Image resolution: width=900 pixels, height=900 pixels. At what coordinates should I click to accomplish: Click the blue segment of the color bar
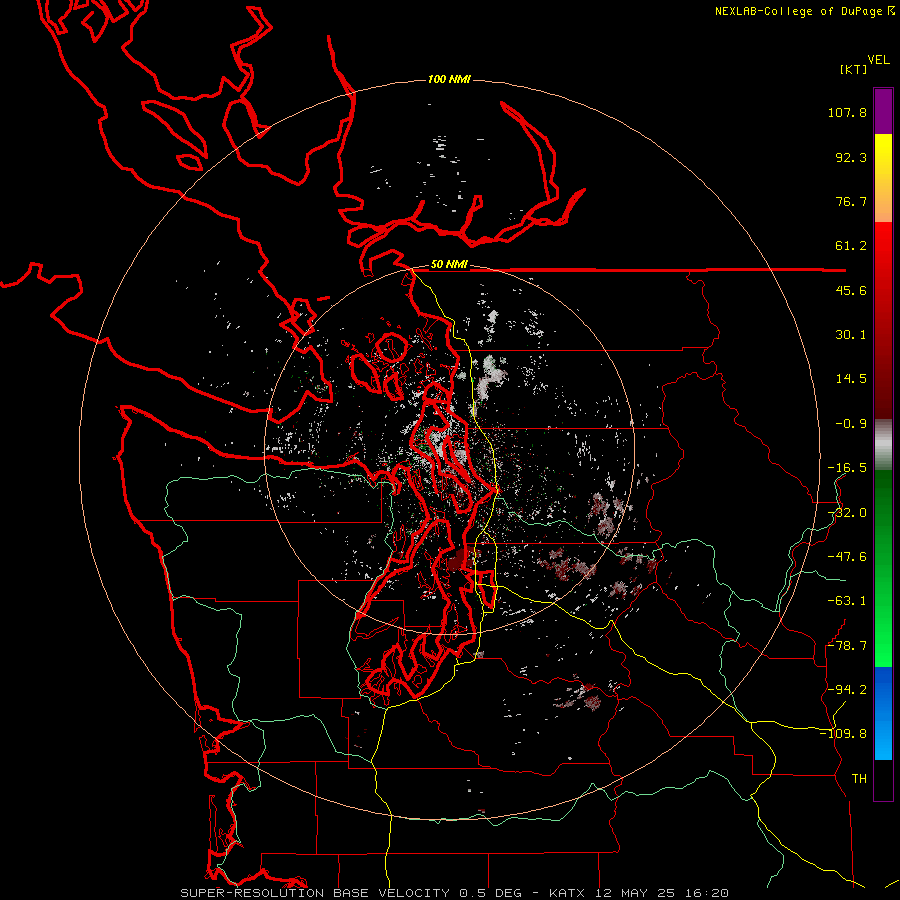coord(883,713)
